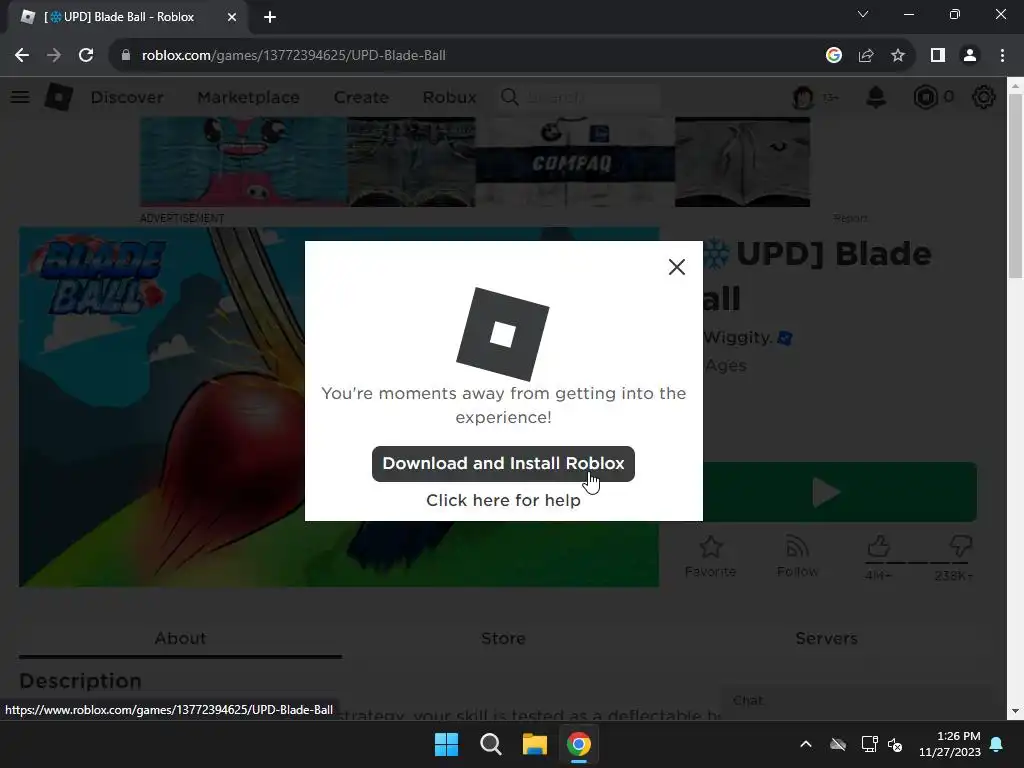Image resolution: width=1024 pixels, height=768 pixels.
Task: Switch to the About tab
Action: coord(180,638)
